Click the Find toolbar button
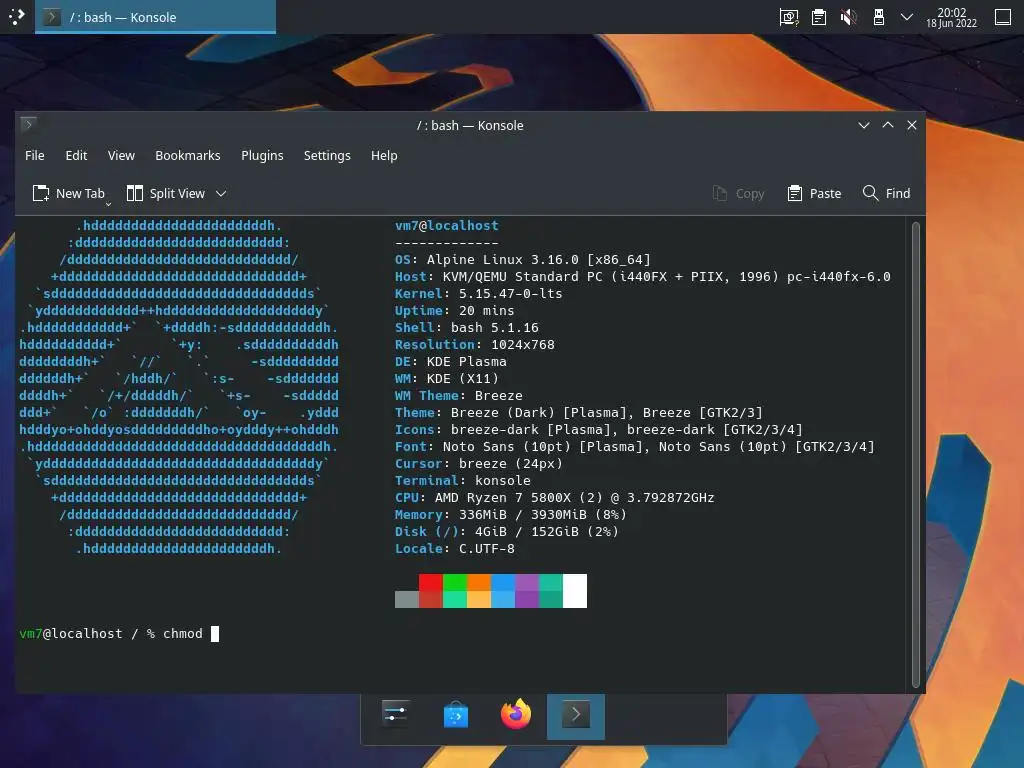The height and width of the screenshot is (768, 1024). click(886, 193)
